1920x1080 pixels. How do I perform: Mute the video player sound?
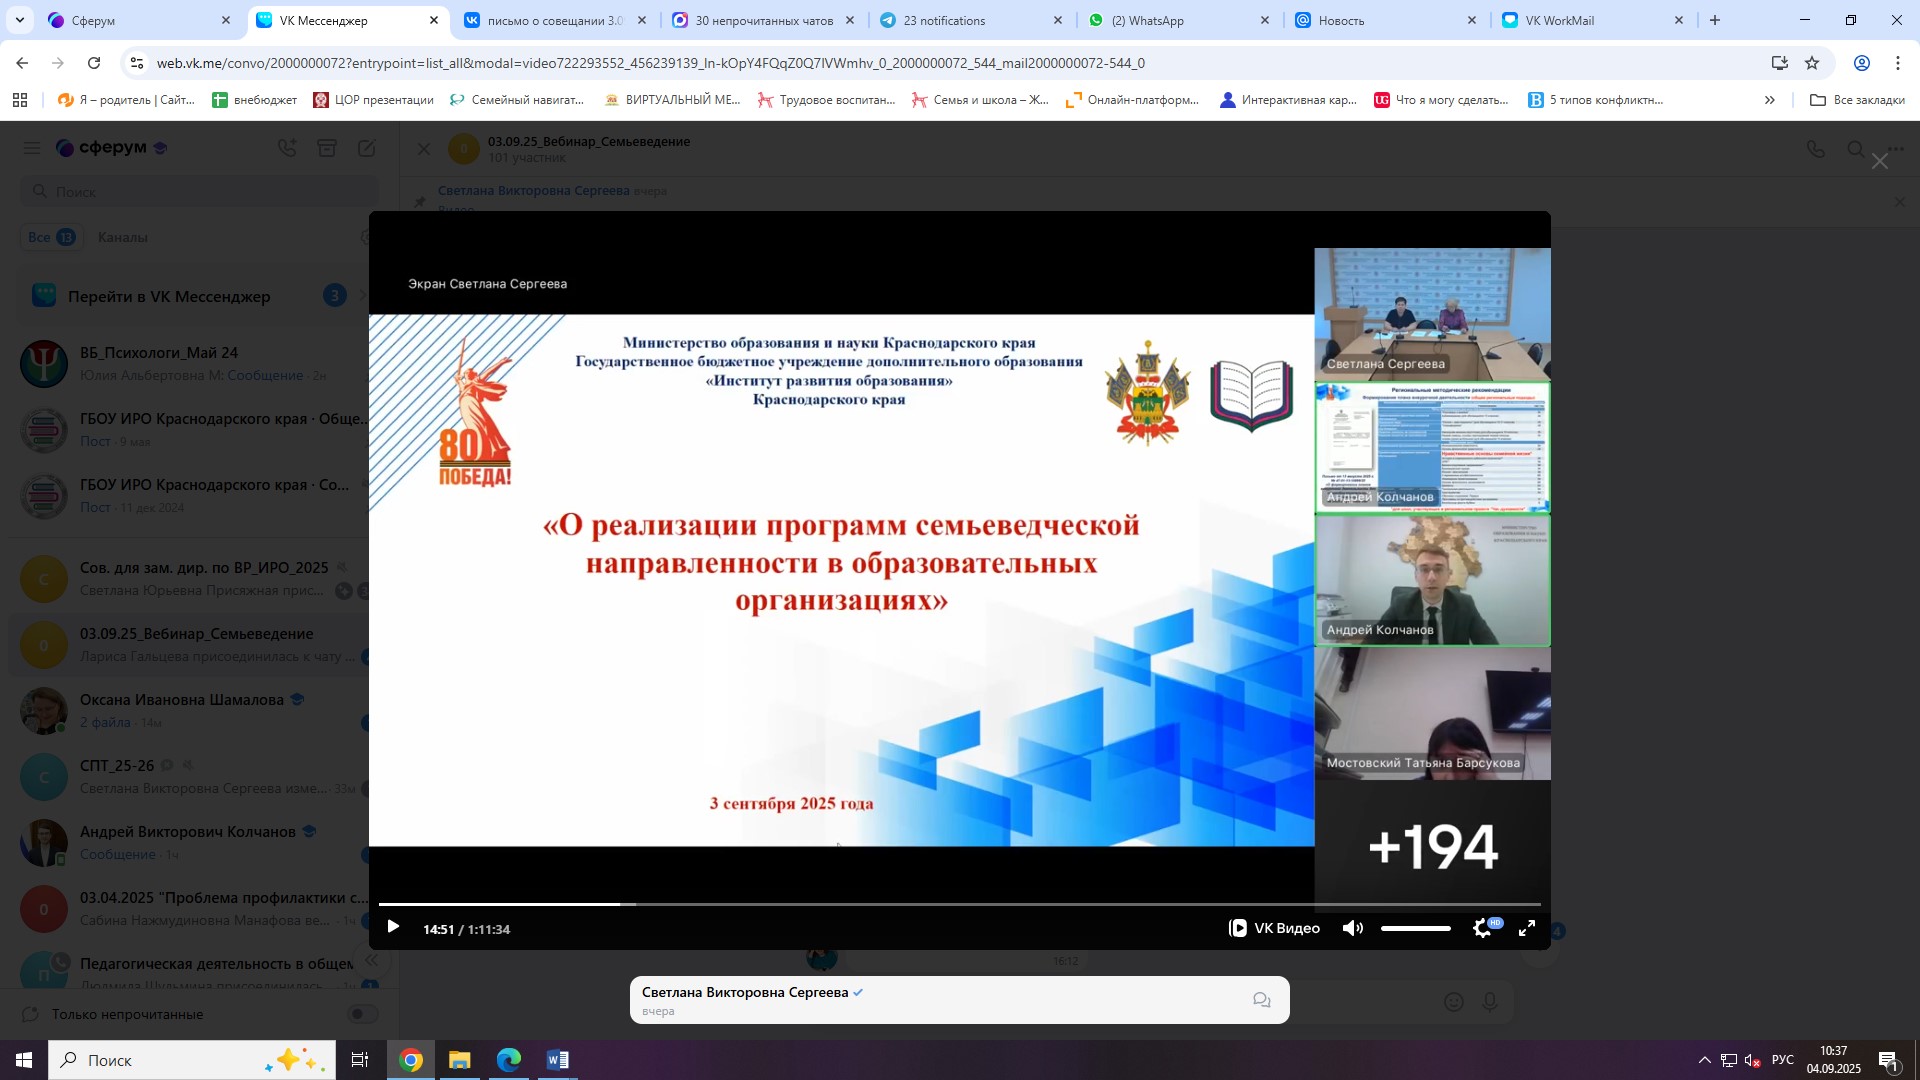pos(1352,929)
